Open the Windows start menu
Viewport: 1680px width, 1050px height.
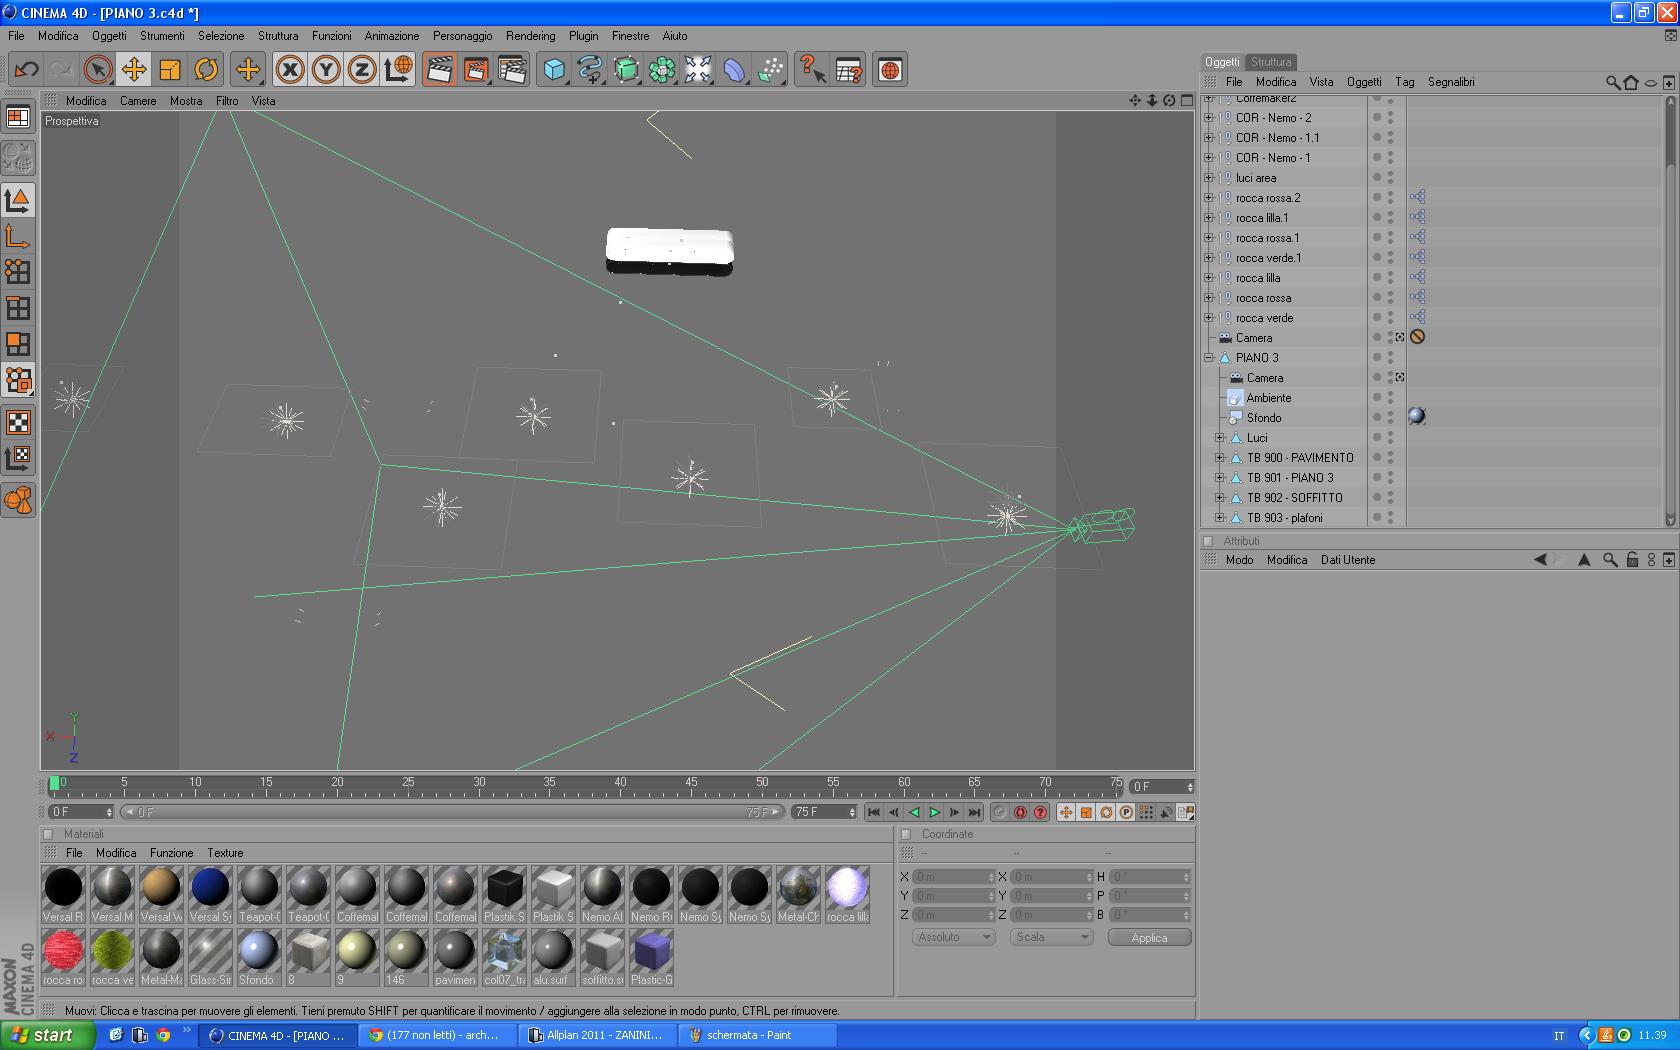point(48,1035)
